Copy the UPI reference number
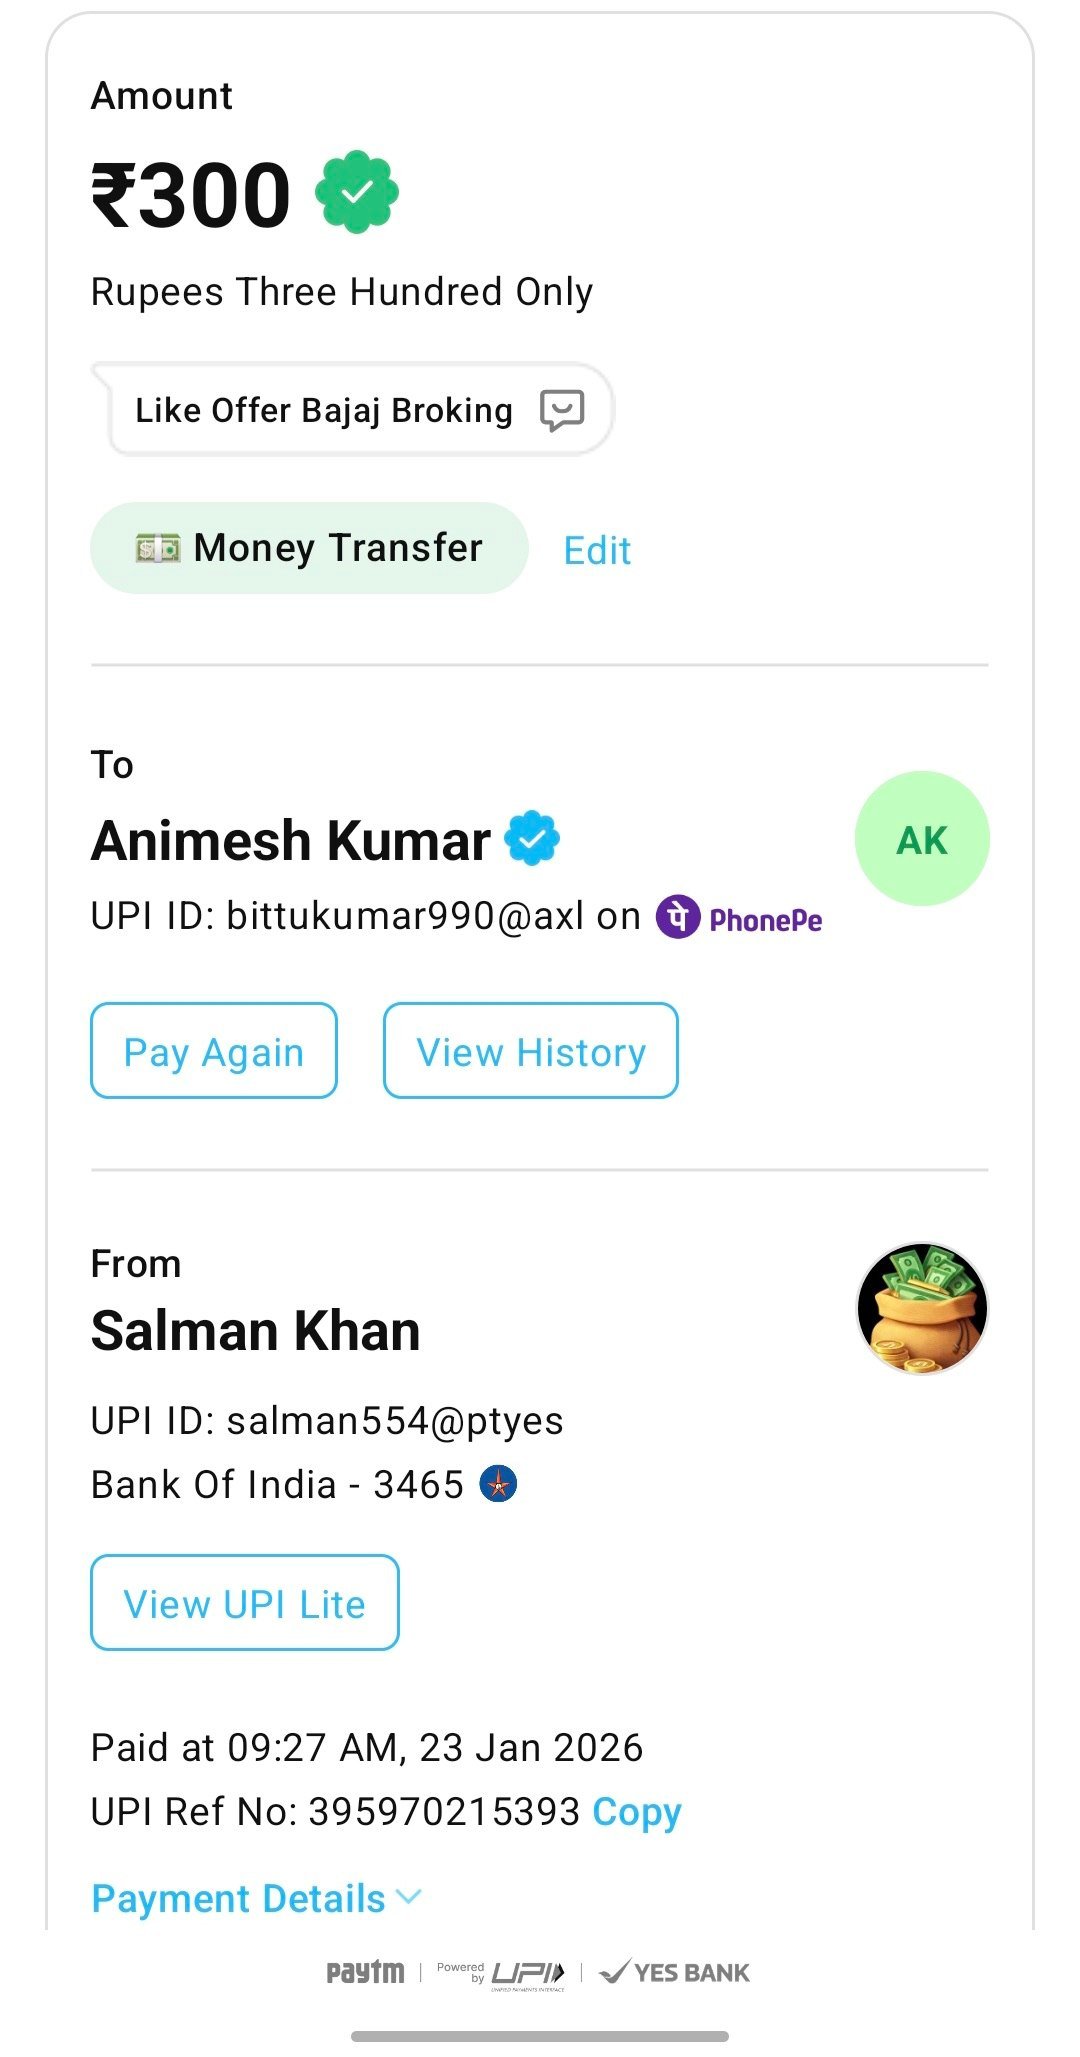Viewport: 1080px width, 2057px height. click(x=637, y=1811)
